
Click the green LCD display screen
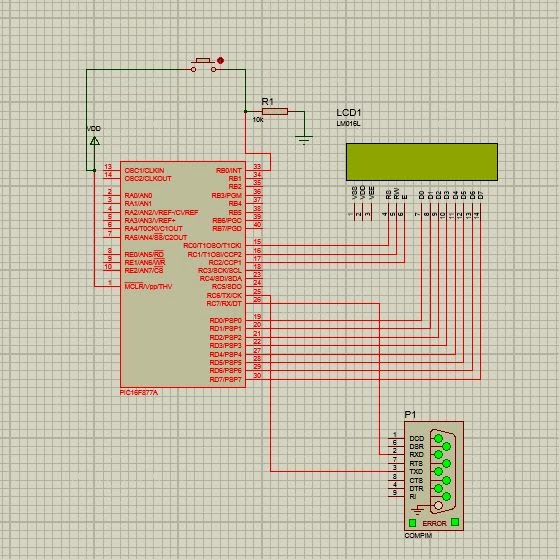422,162
